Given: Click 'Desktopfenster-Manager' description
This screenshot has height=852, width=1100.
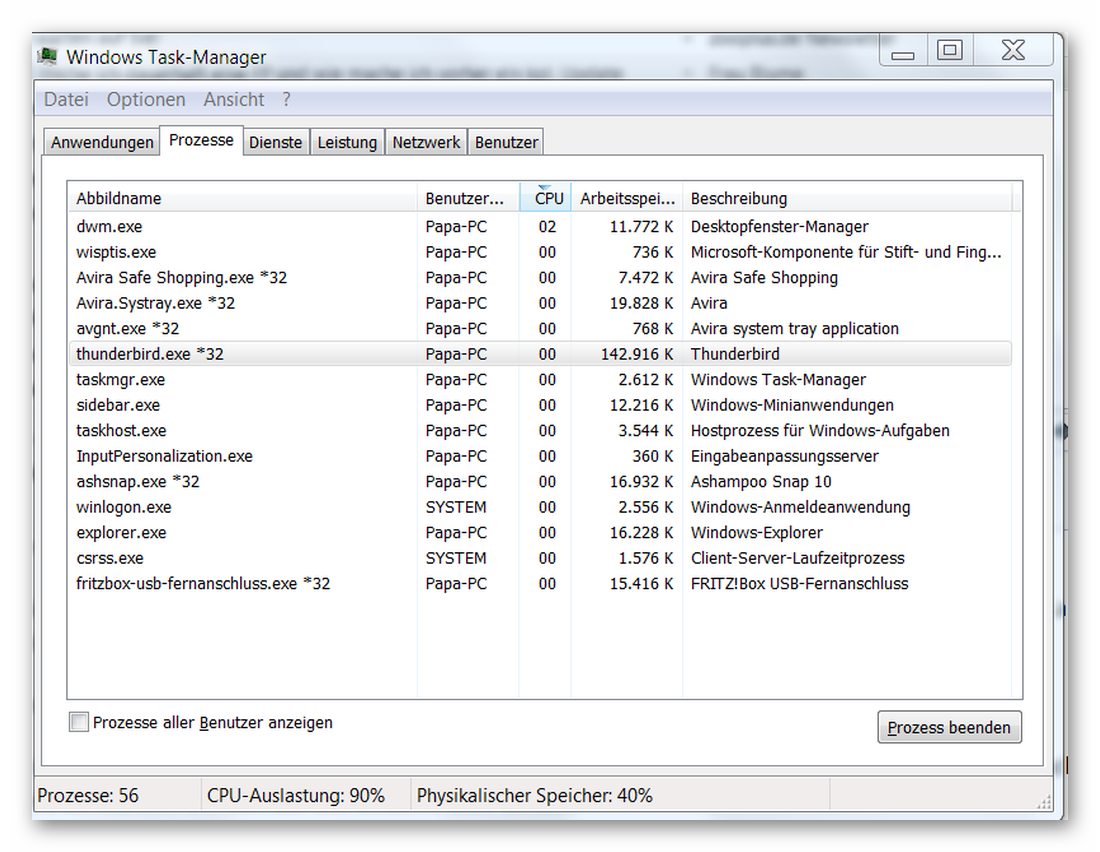Looking at the screenshot, I should point(779,227).
